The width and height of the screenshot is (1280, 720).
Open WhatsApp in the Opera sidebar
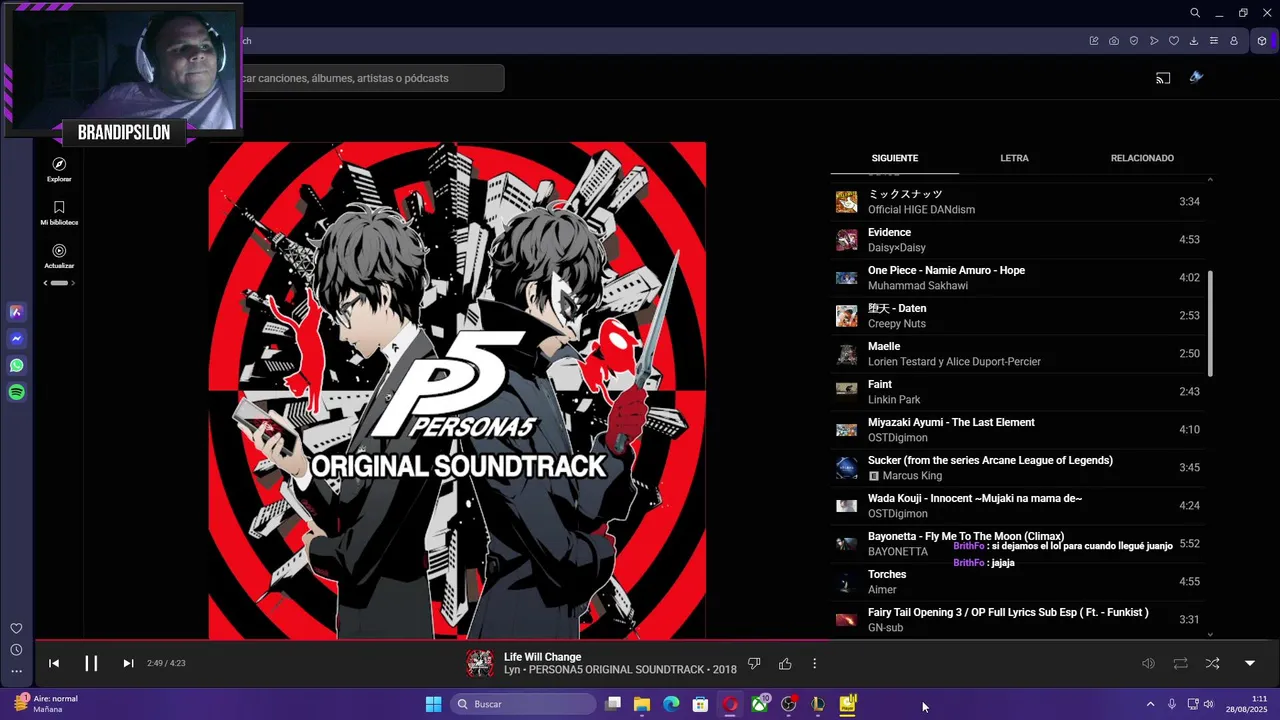pos(17,366)
